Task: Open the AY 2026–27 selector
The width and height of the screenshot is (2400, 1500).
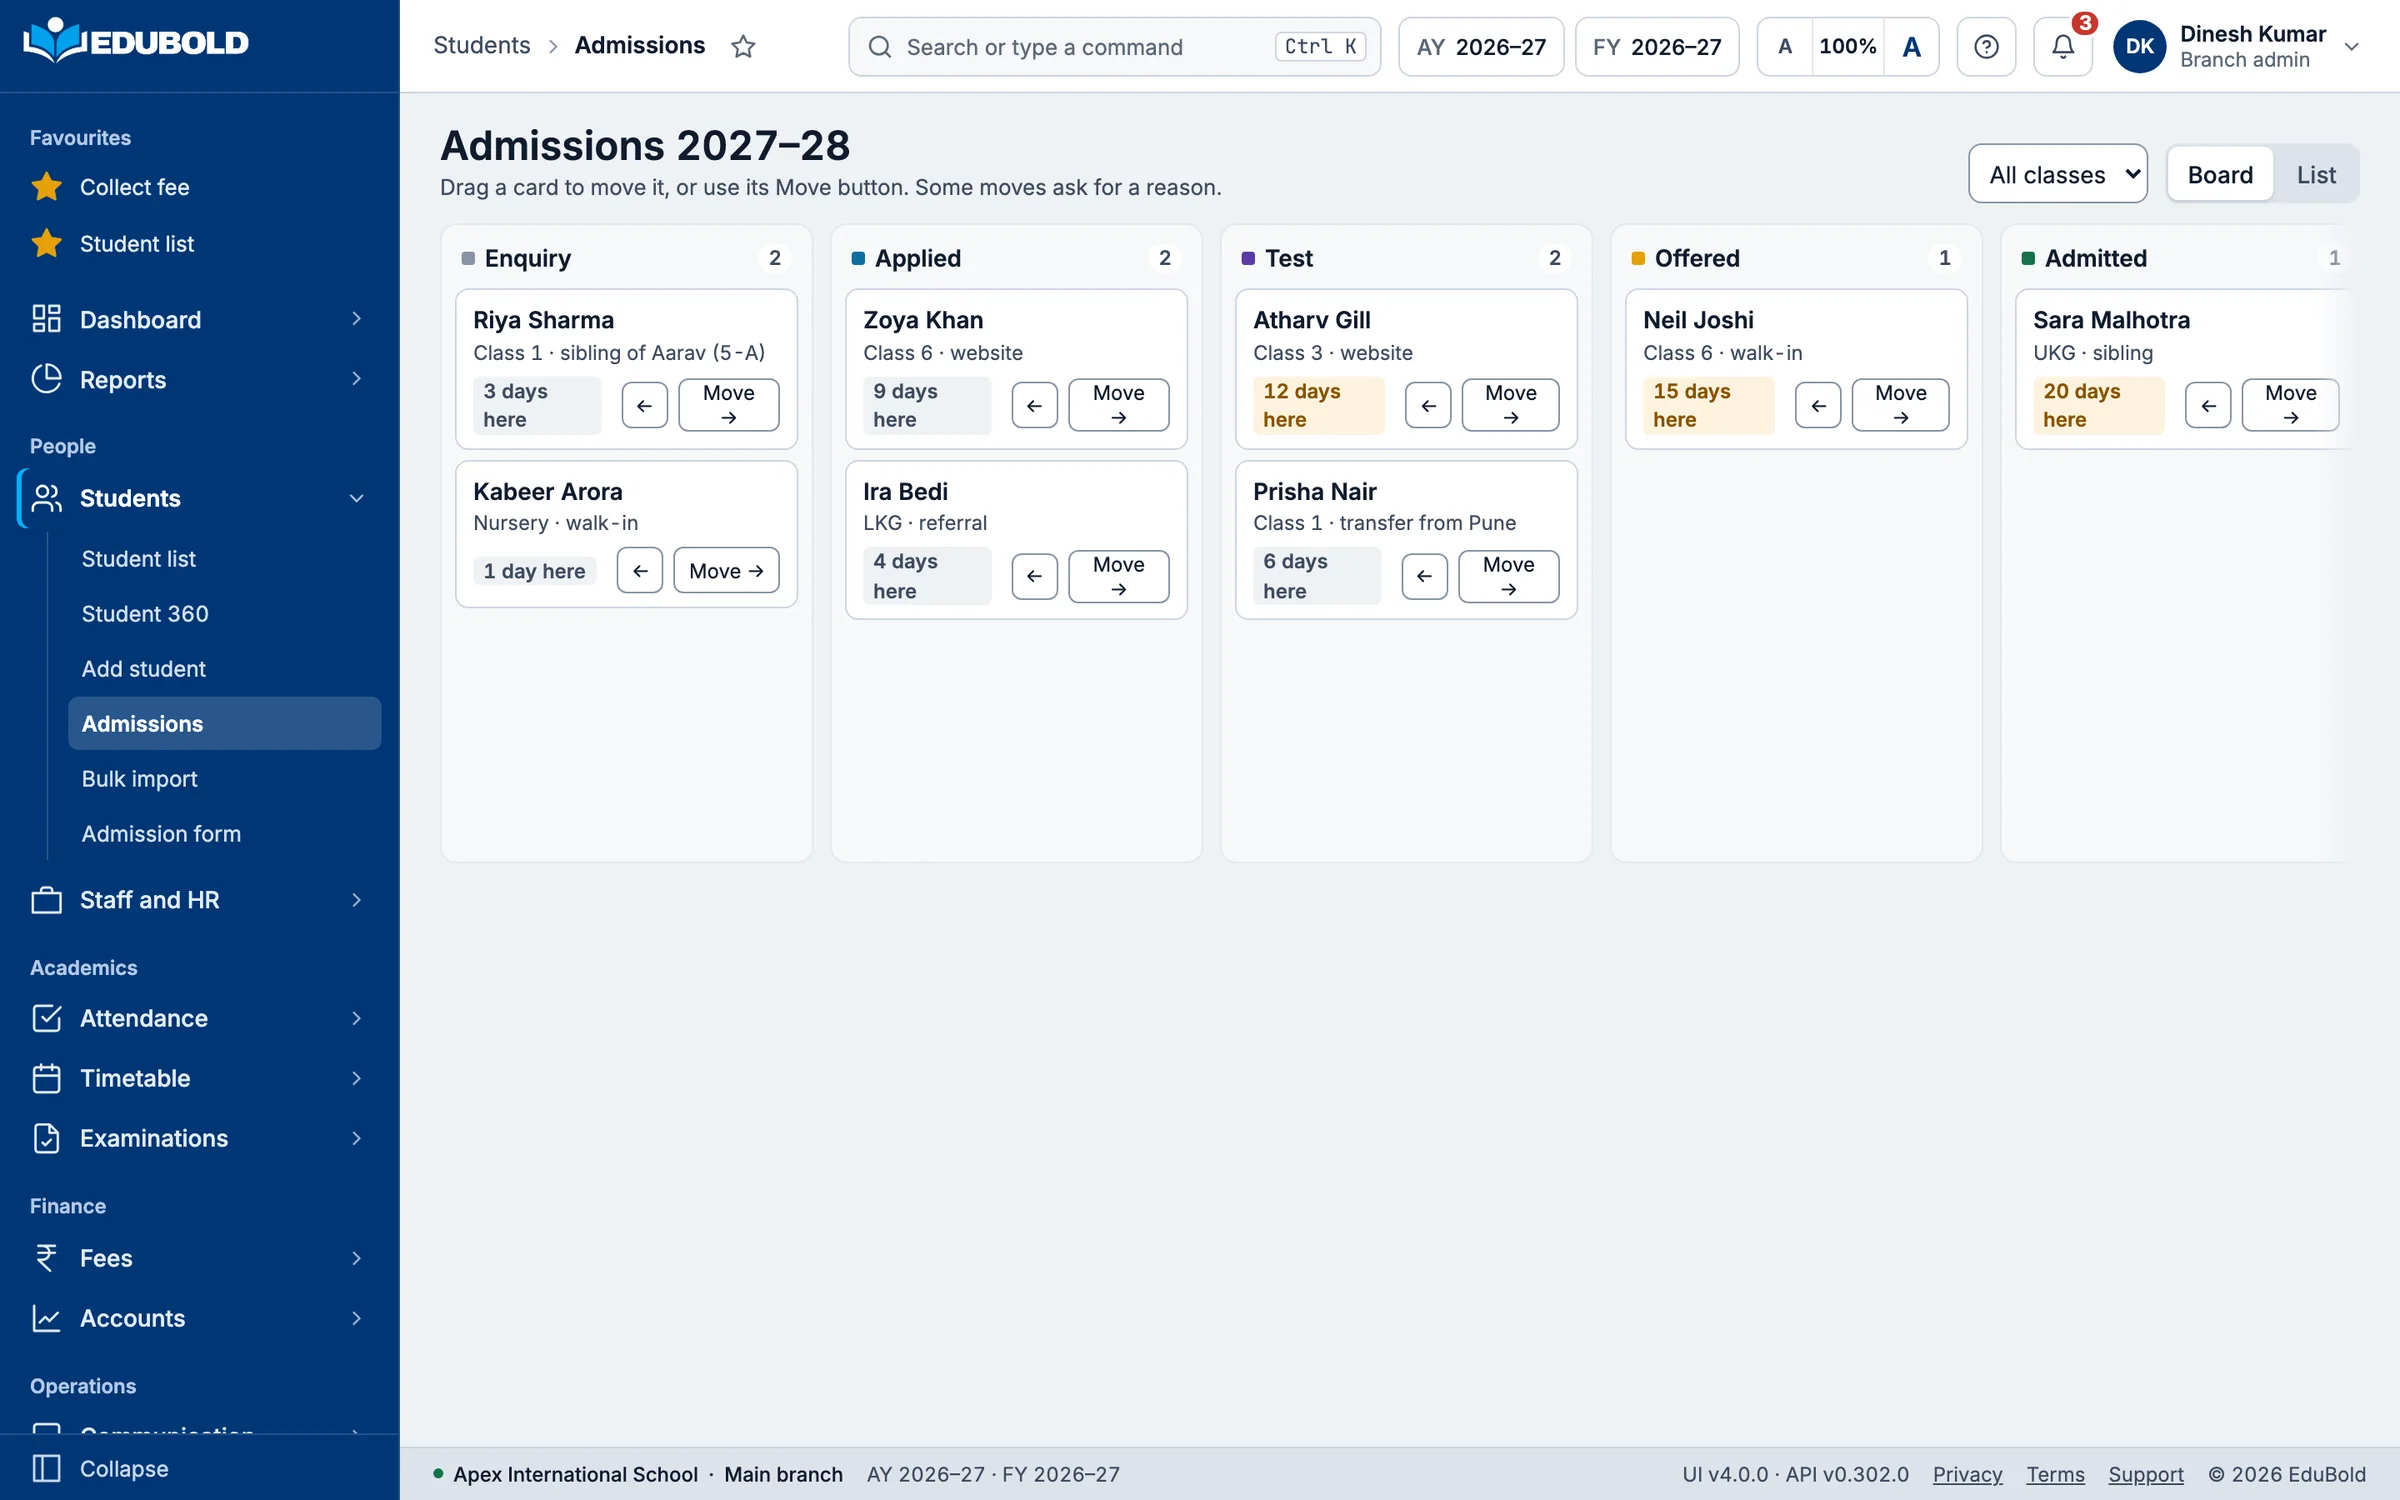Action: (x=1481, y=47)
